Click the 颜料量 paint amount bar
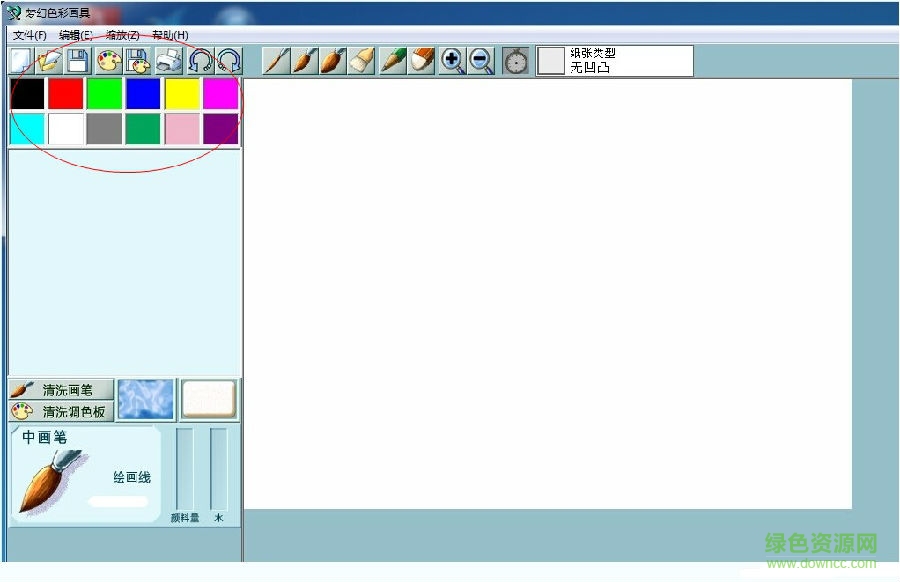This screenshot has width=900, height=582. pyautogui.click(x=185, y=469)
